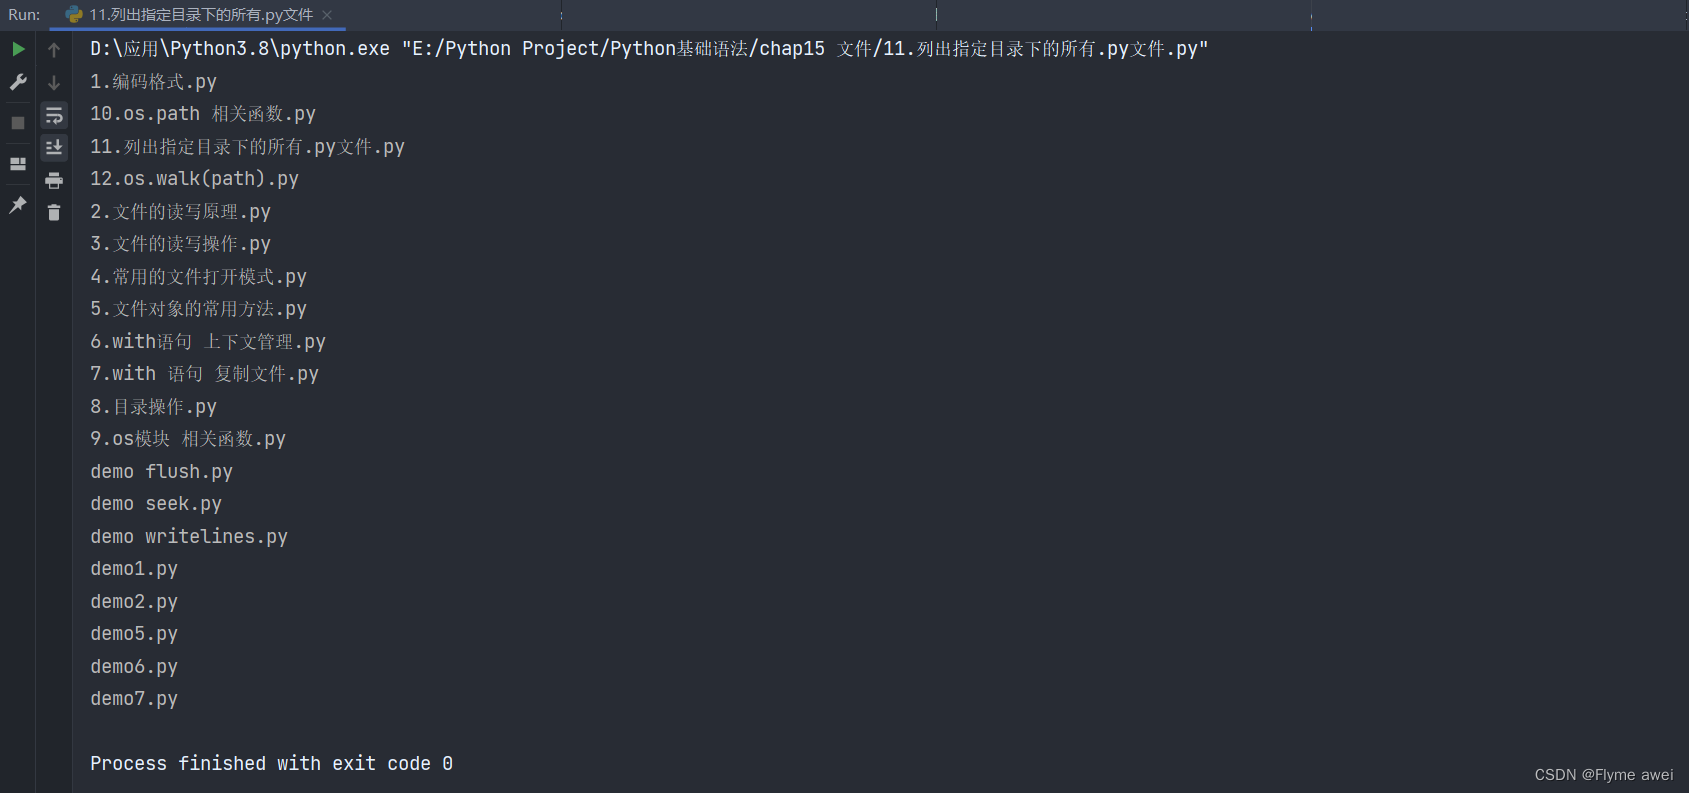Click the Stop process square icon

point(18,123)
